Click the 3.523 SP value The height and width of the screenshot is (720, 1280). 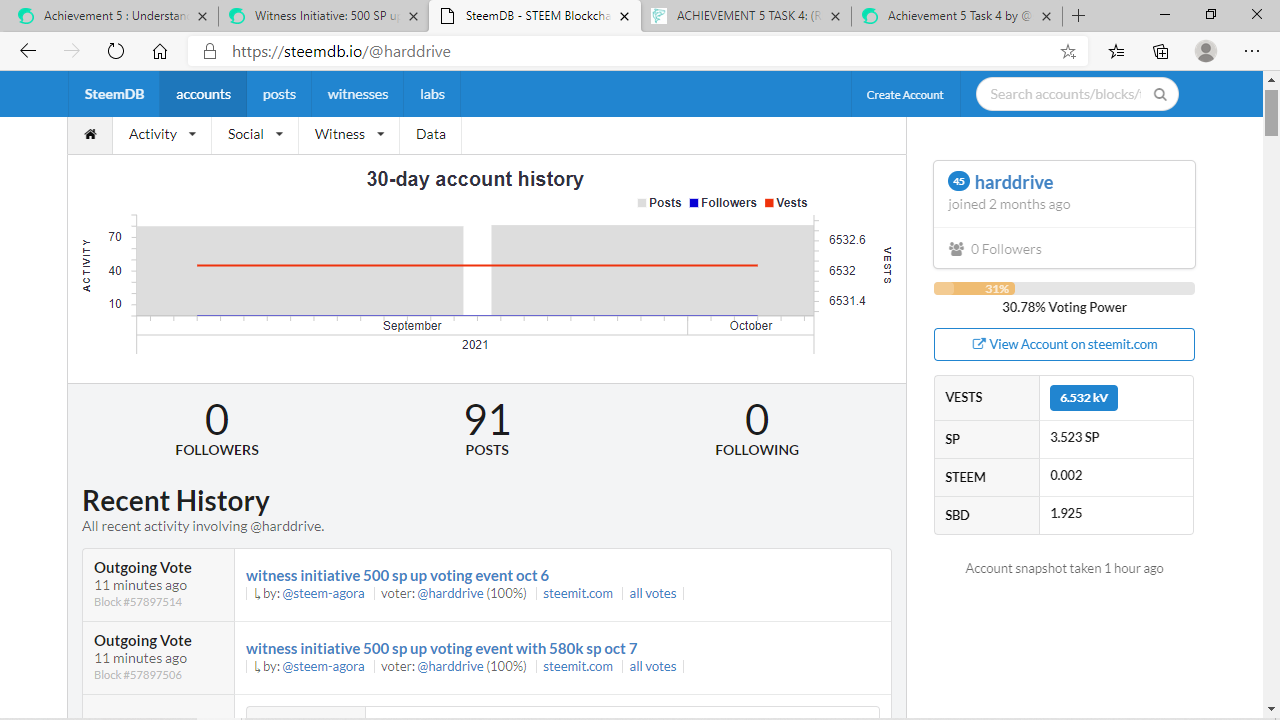pos(1075,438)
